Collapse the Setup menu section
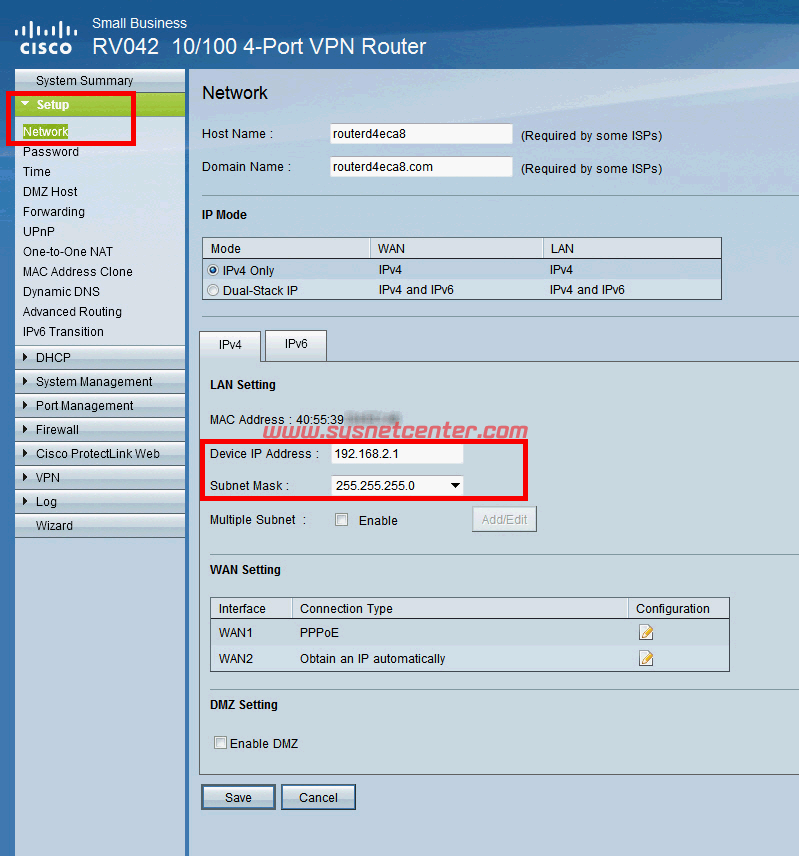799x856 pixels. [x=100, y=104]
